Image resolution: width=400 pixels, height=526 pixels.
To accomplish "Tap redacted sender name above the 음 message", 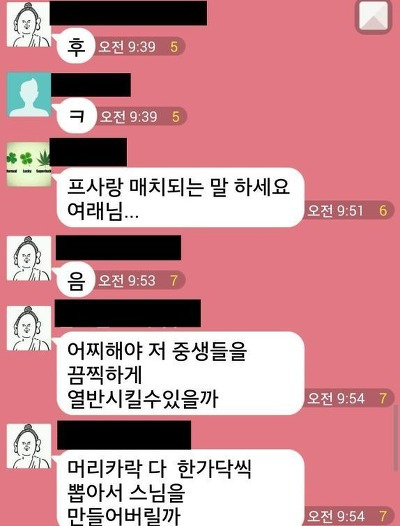I will pyautogui.click(x=118, y=248).
